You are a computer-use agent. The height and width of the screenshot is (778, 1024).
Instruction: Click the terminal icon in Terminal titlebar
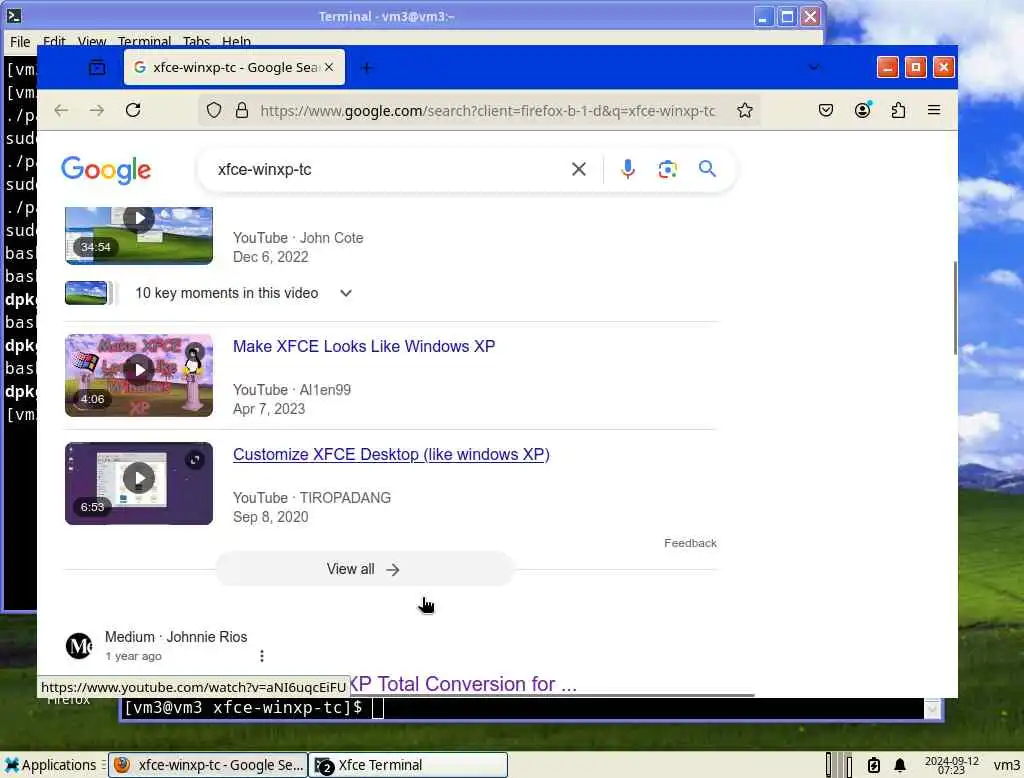pyautogui.click(x=14, y=16)
